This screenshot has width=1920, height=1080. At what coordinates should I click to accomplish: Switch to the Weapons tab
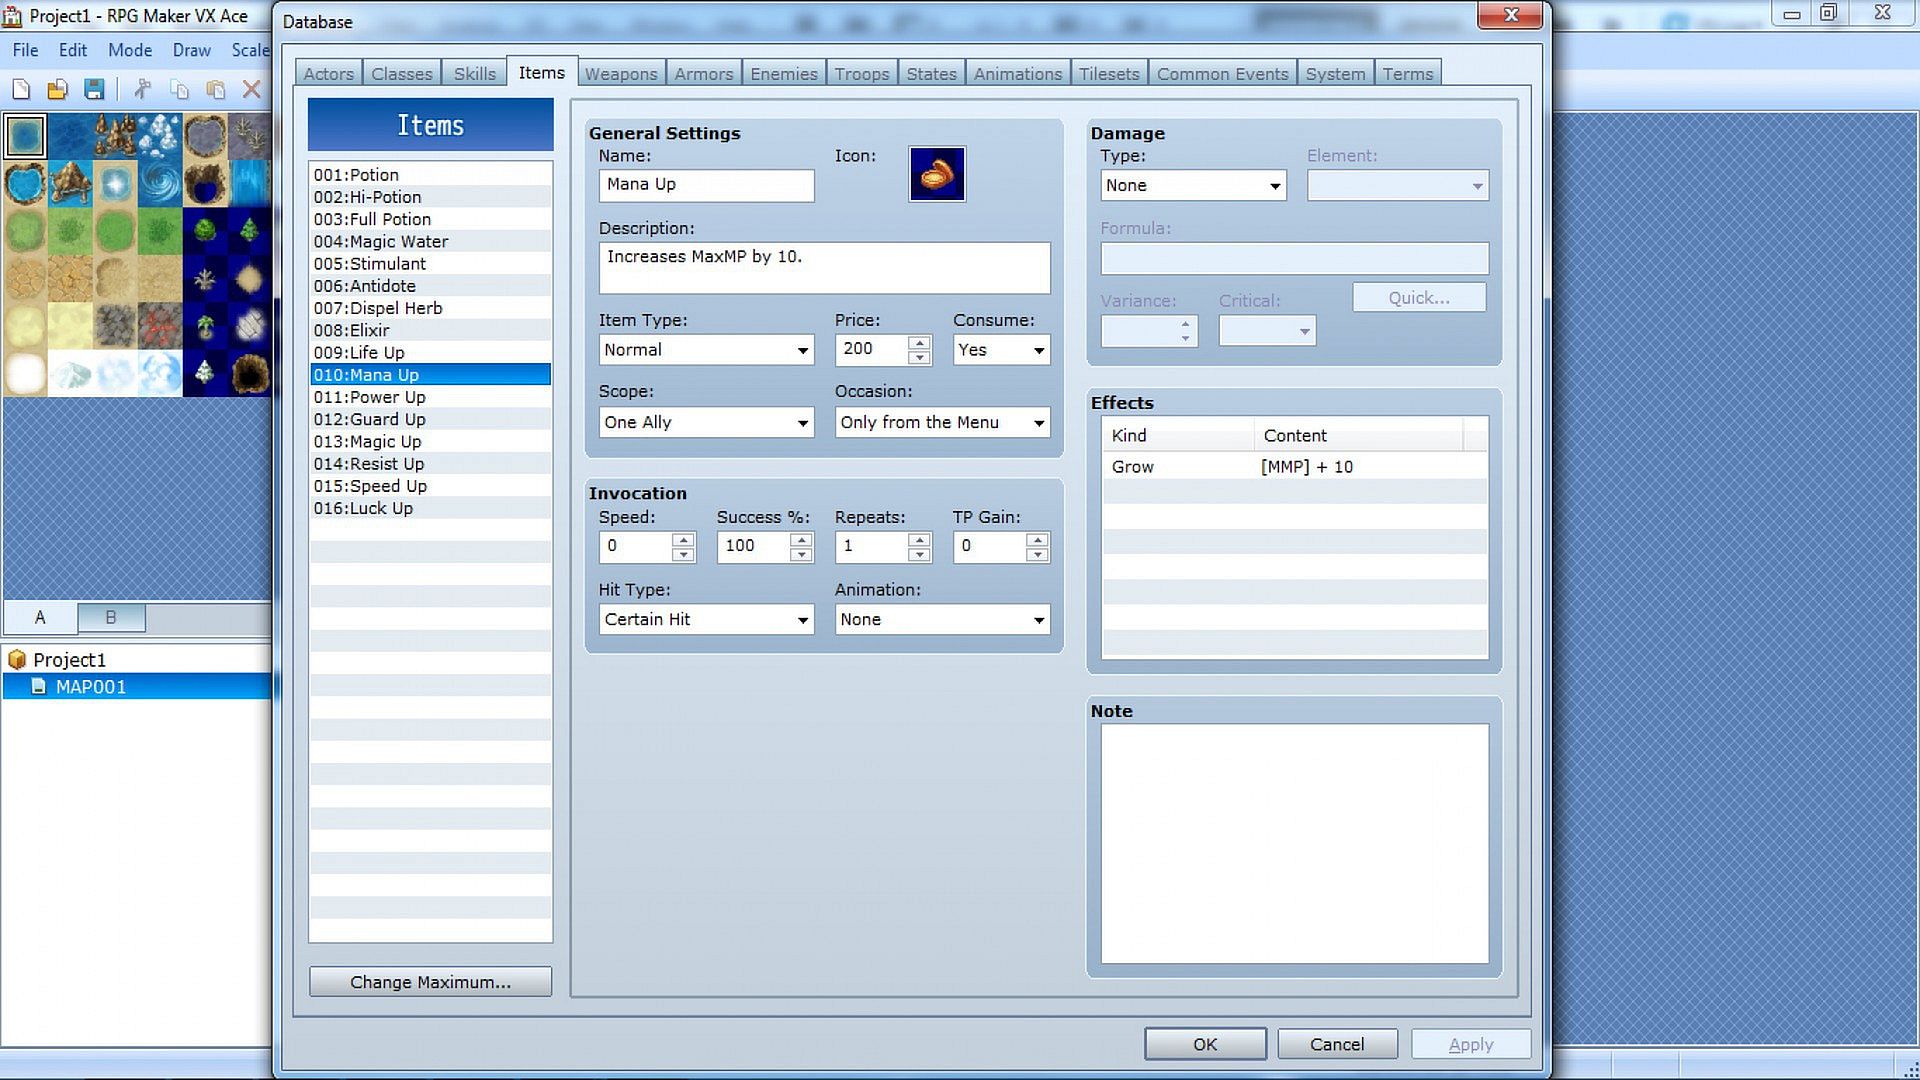tap(620, 74)
